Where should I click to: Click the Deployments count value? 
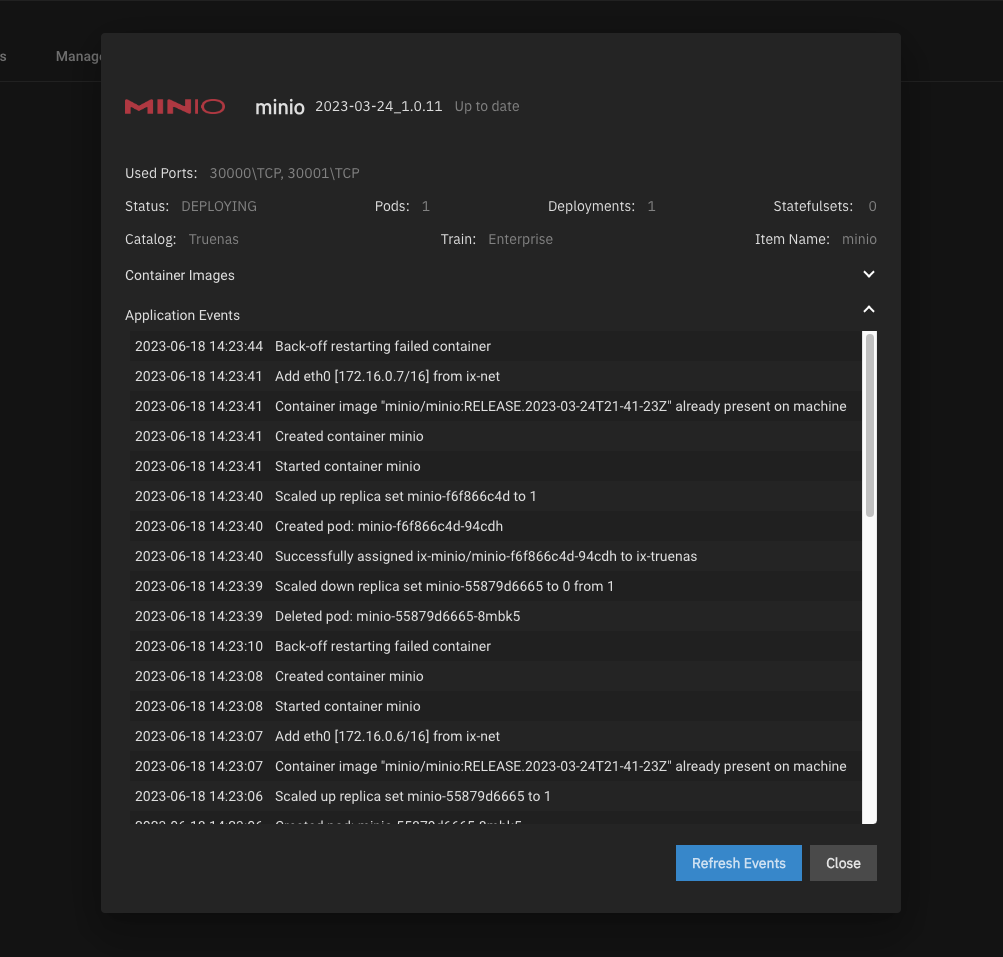point(651,206)
